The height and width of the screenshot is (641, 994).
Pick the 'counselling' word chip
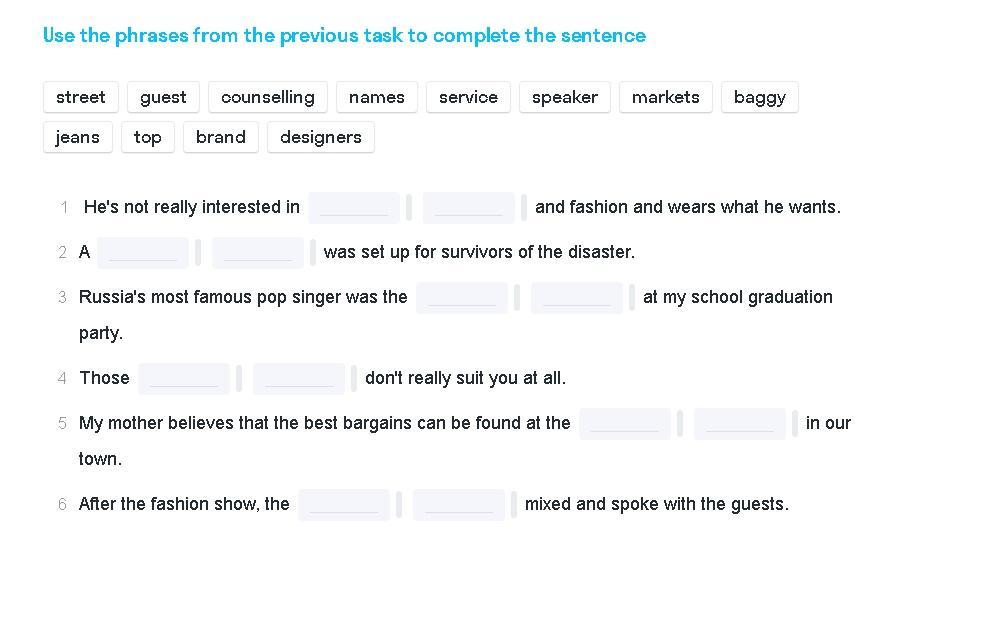point(268,97)
